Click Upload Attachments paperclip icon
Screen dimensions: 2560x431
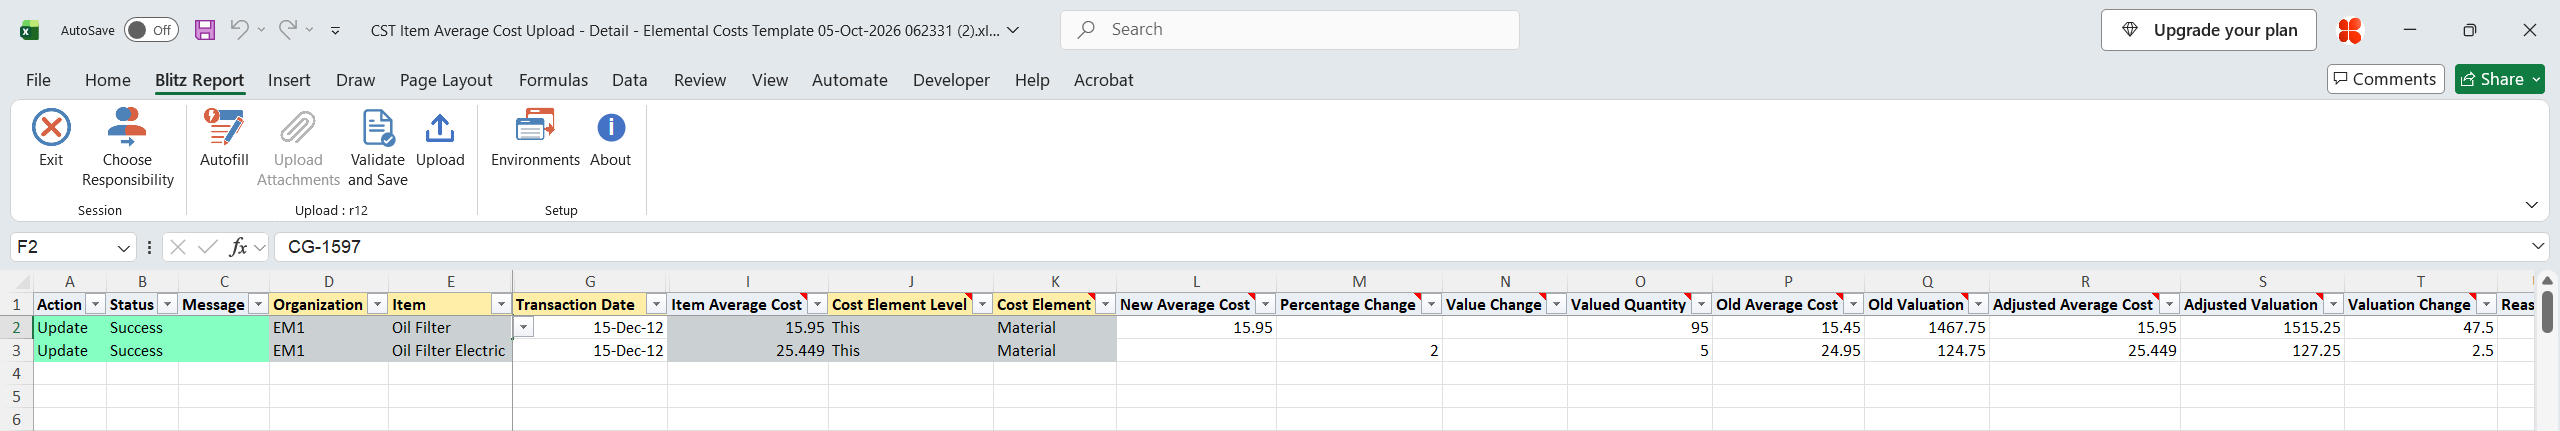tap(298, 128)
